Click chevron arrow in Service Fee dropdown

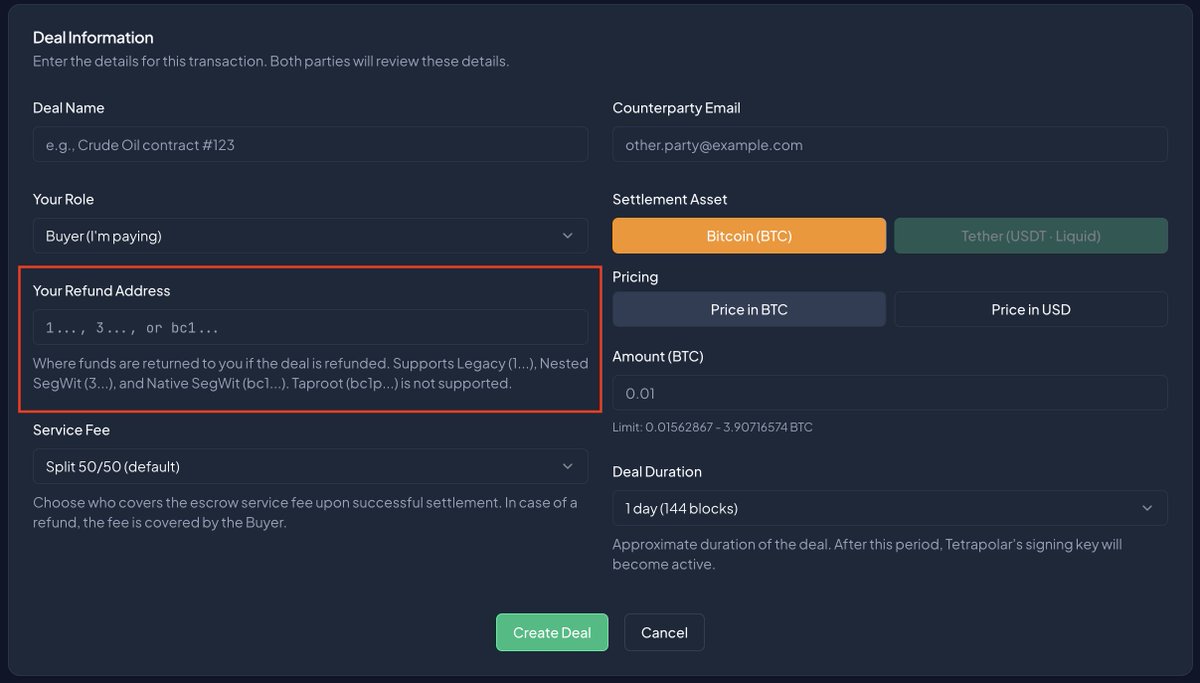(x=568, y=466)
